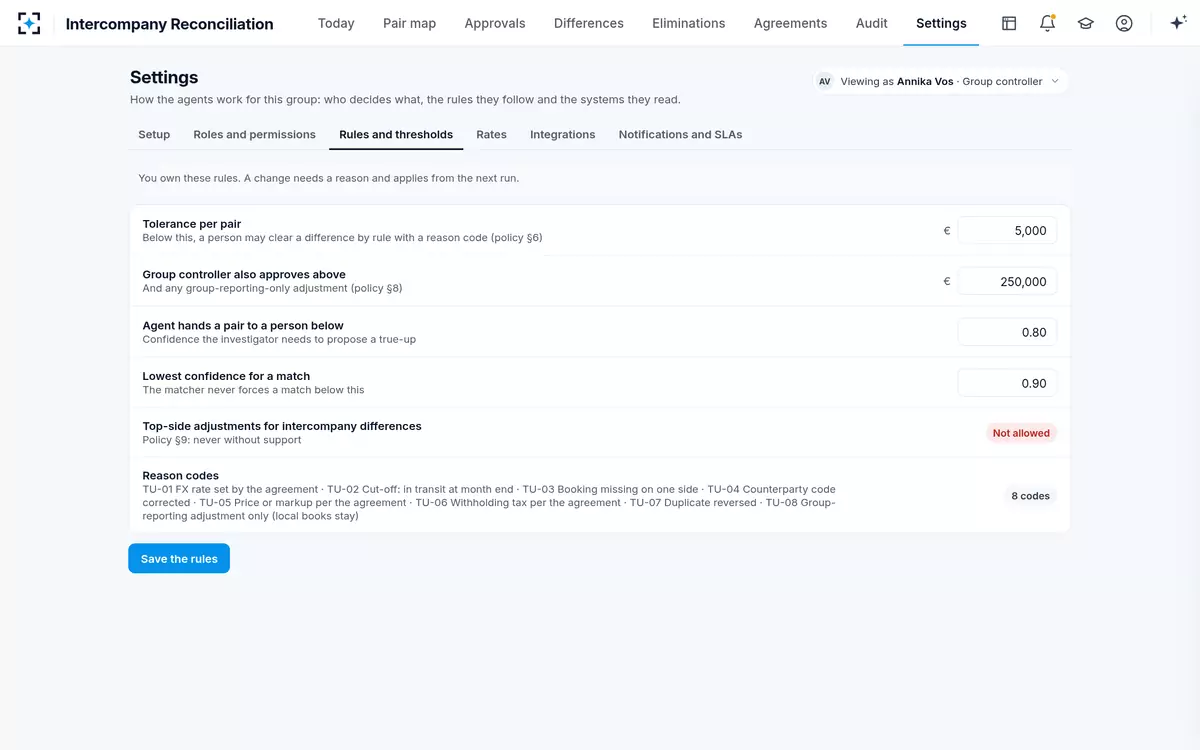The width and height of the screenshot is (1200, 750).
Task: Open the learning graduation cap icon
Action: (1085, 23)
